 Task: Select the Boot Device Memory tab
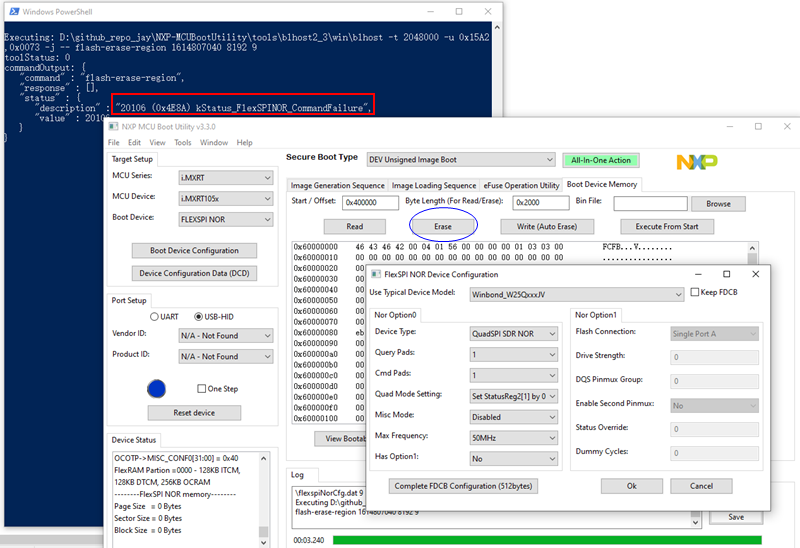pyautogui.click(x=602, y=184)
